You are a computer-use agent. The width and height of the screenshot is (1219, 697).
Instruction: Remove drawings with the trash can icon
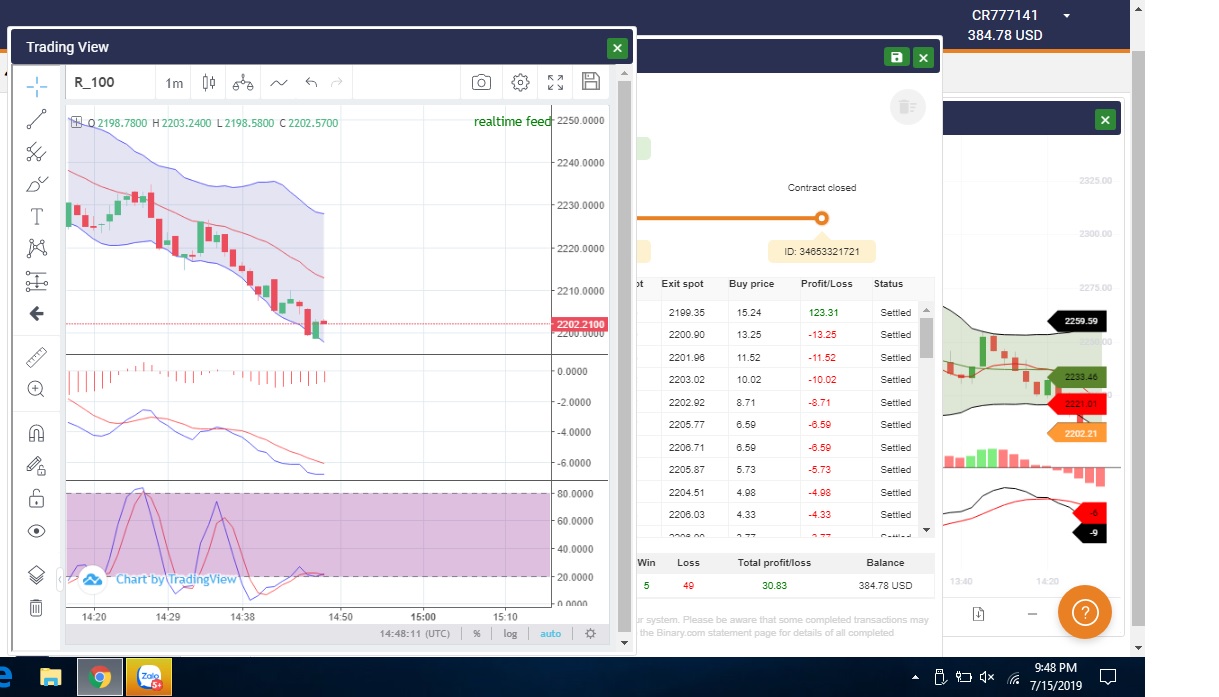click(x=36, y=608)
